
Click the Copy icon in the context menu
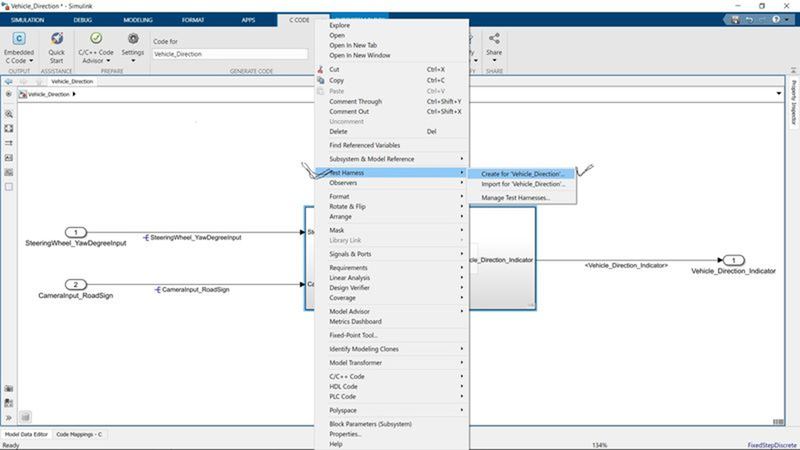[x=320, y=80]
